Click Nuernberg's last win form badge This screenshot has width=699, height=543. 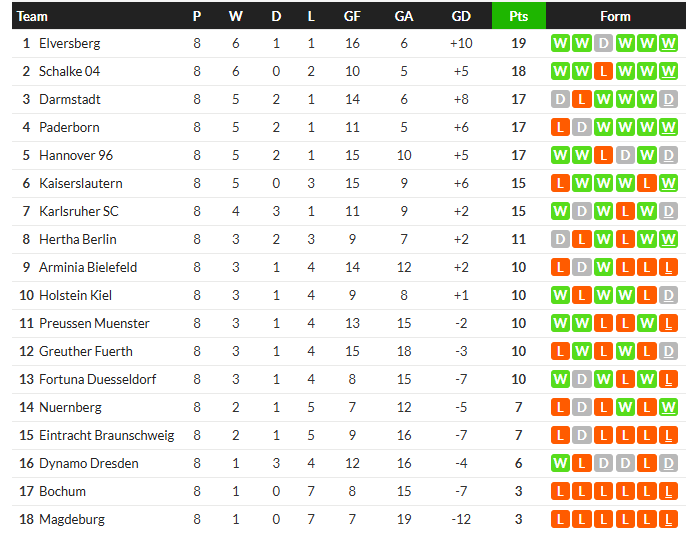(669, 407)
